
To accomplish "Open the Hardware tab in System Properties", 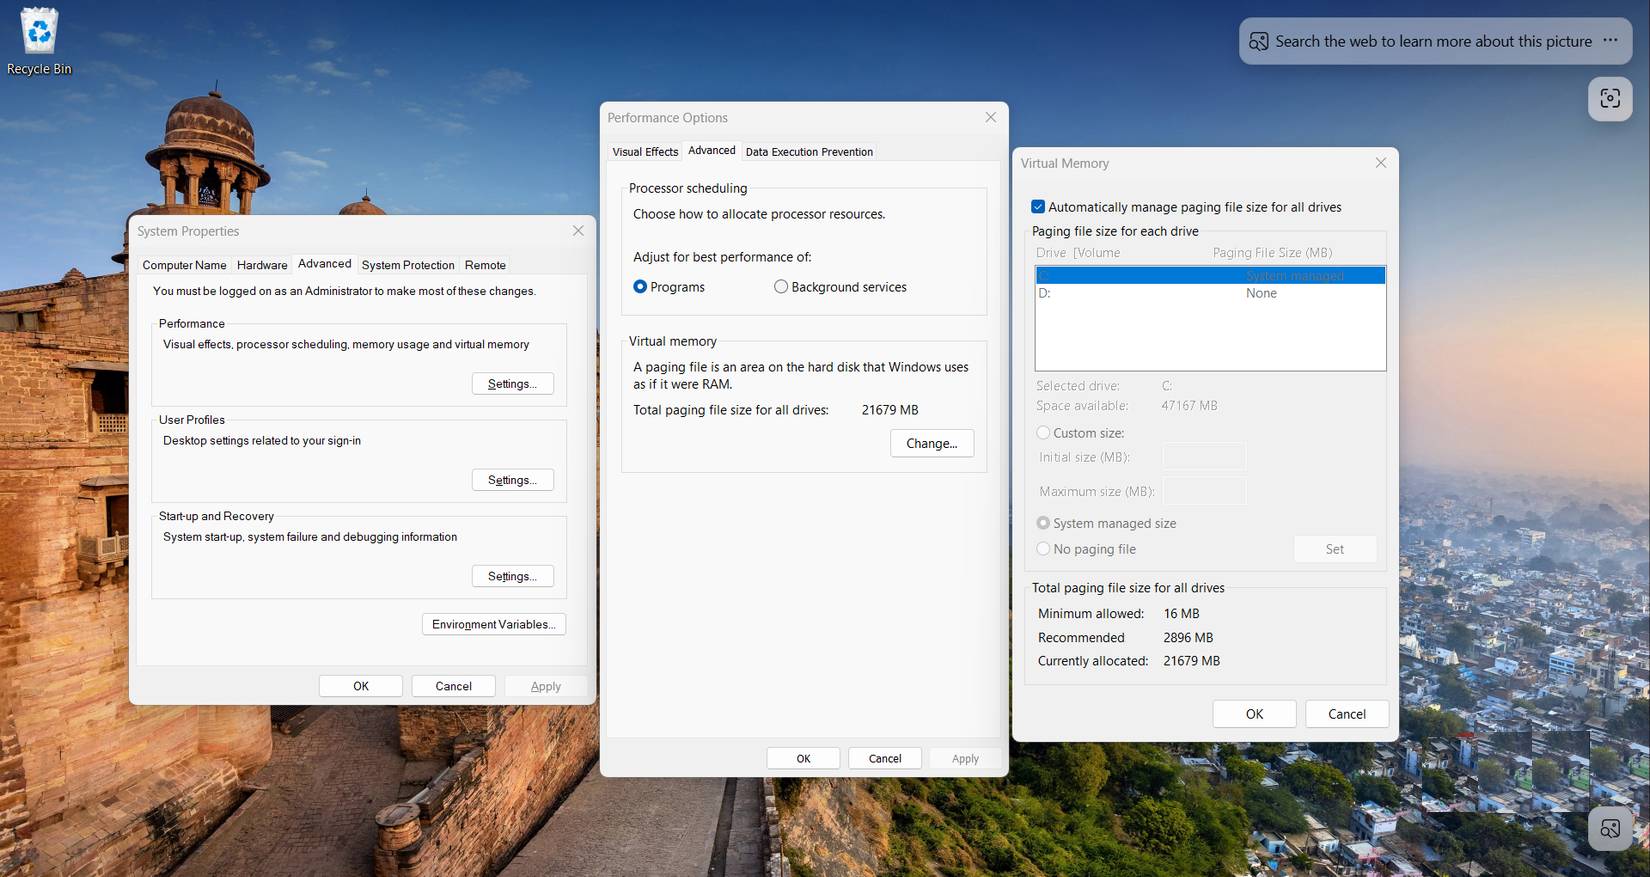I will click(262, 265).
